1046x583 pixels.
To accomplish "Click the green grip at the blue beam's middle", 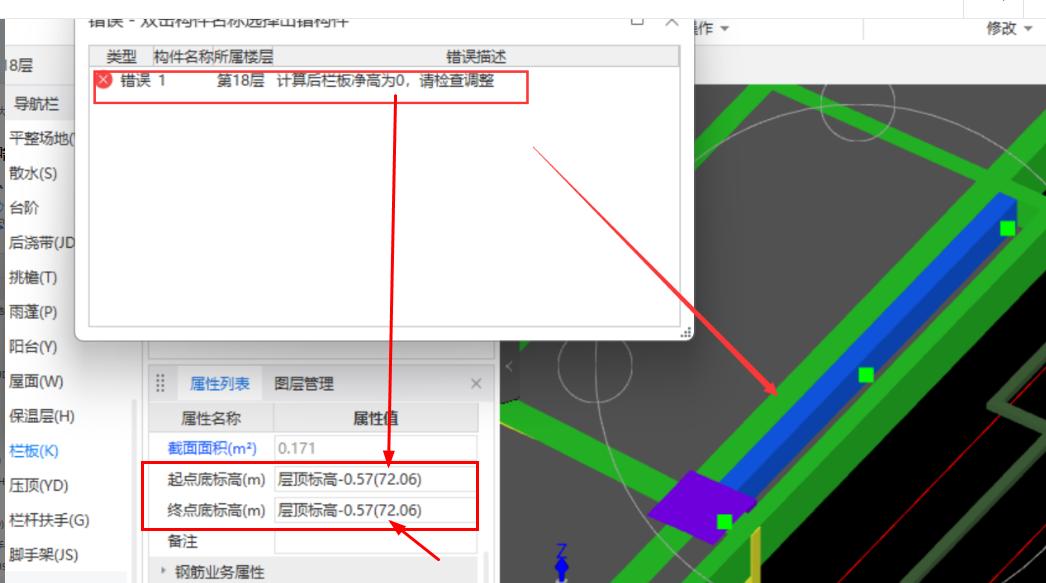I will click(866, 375).
